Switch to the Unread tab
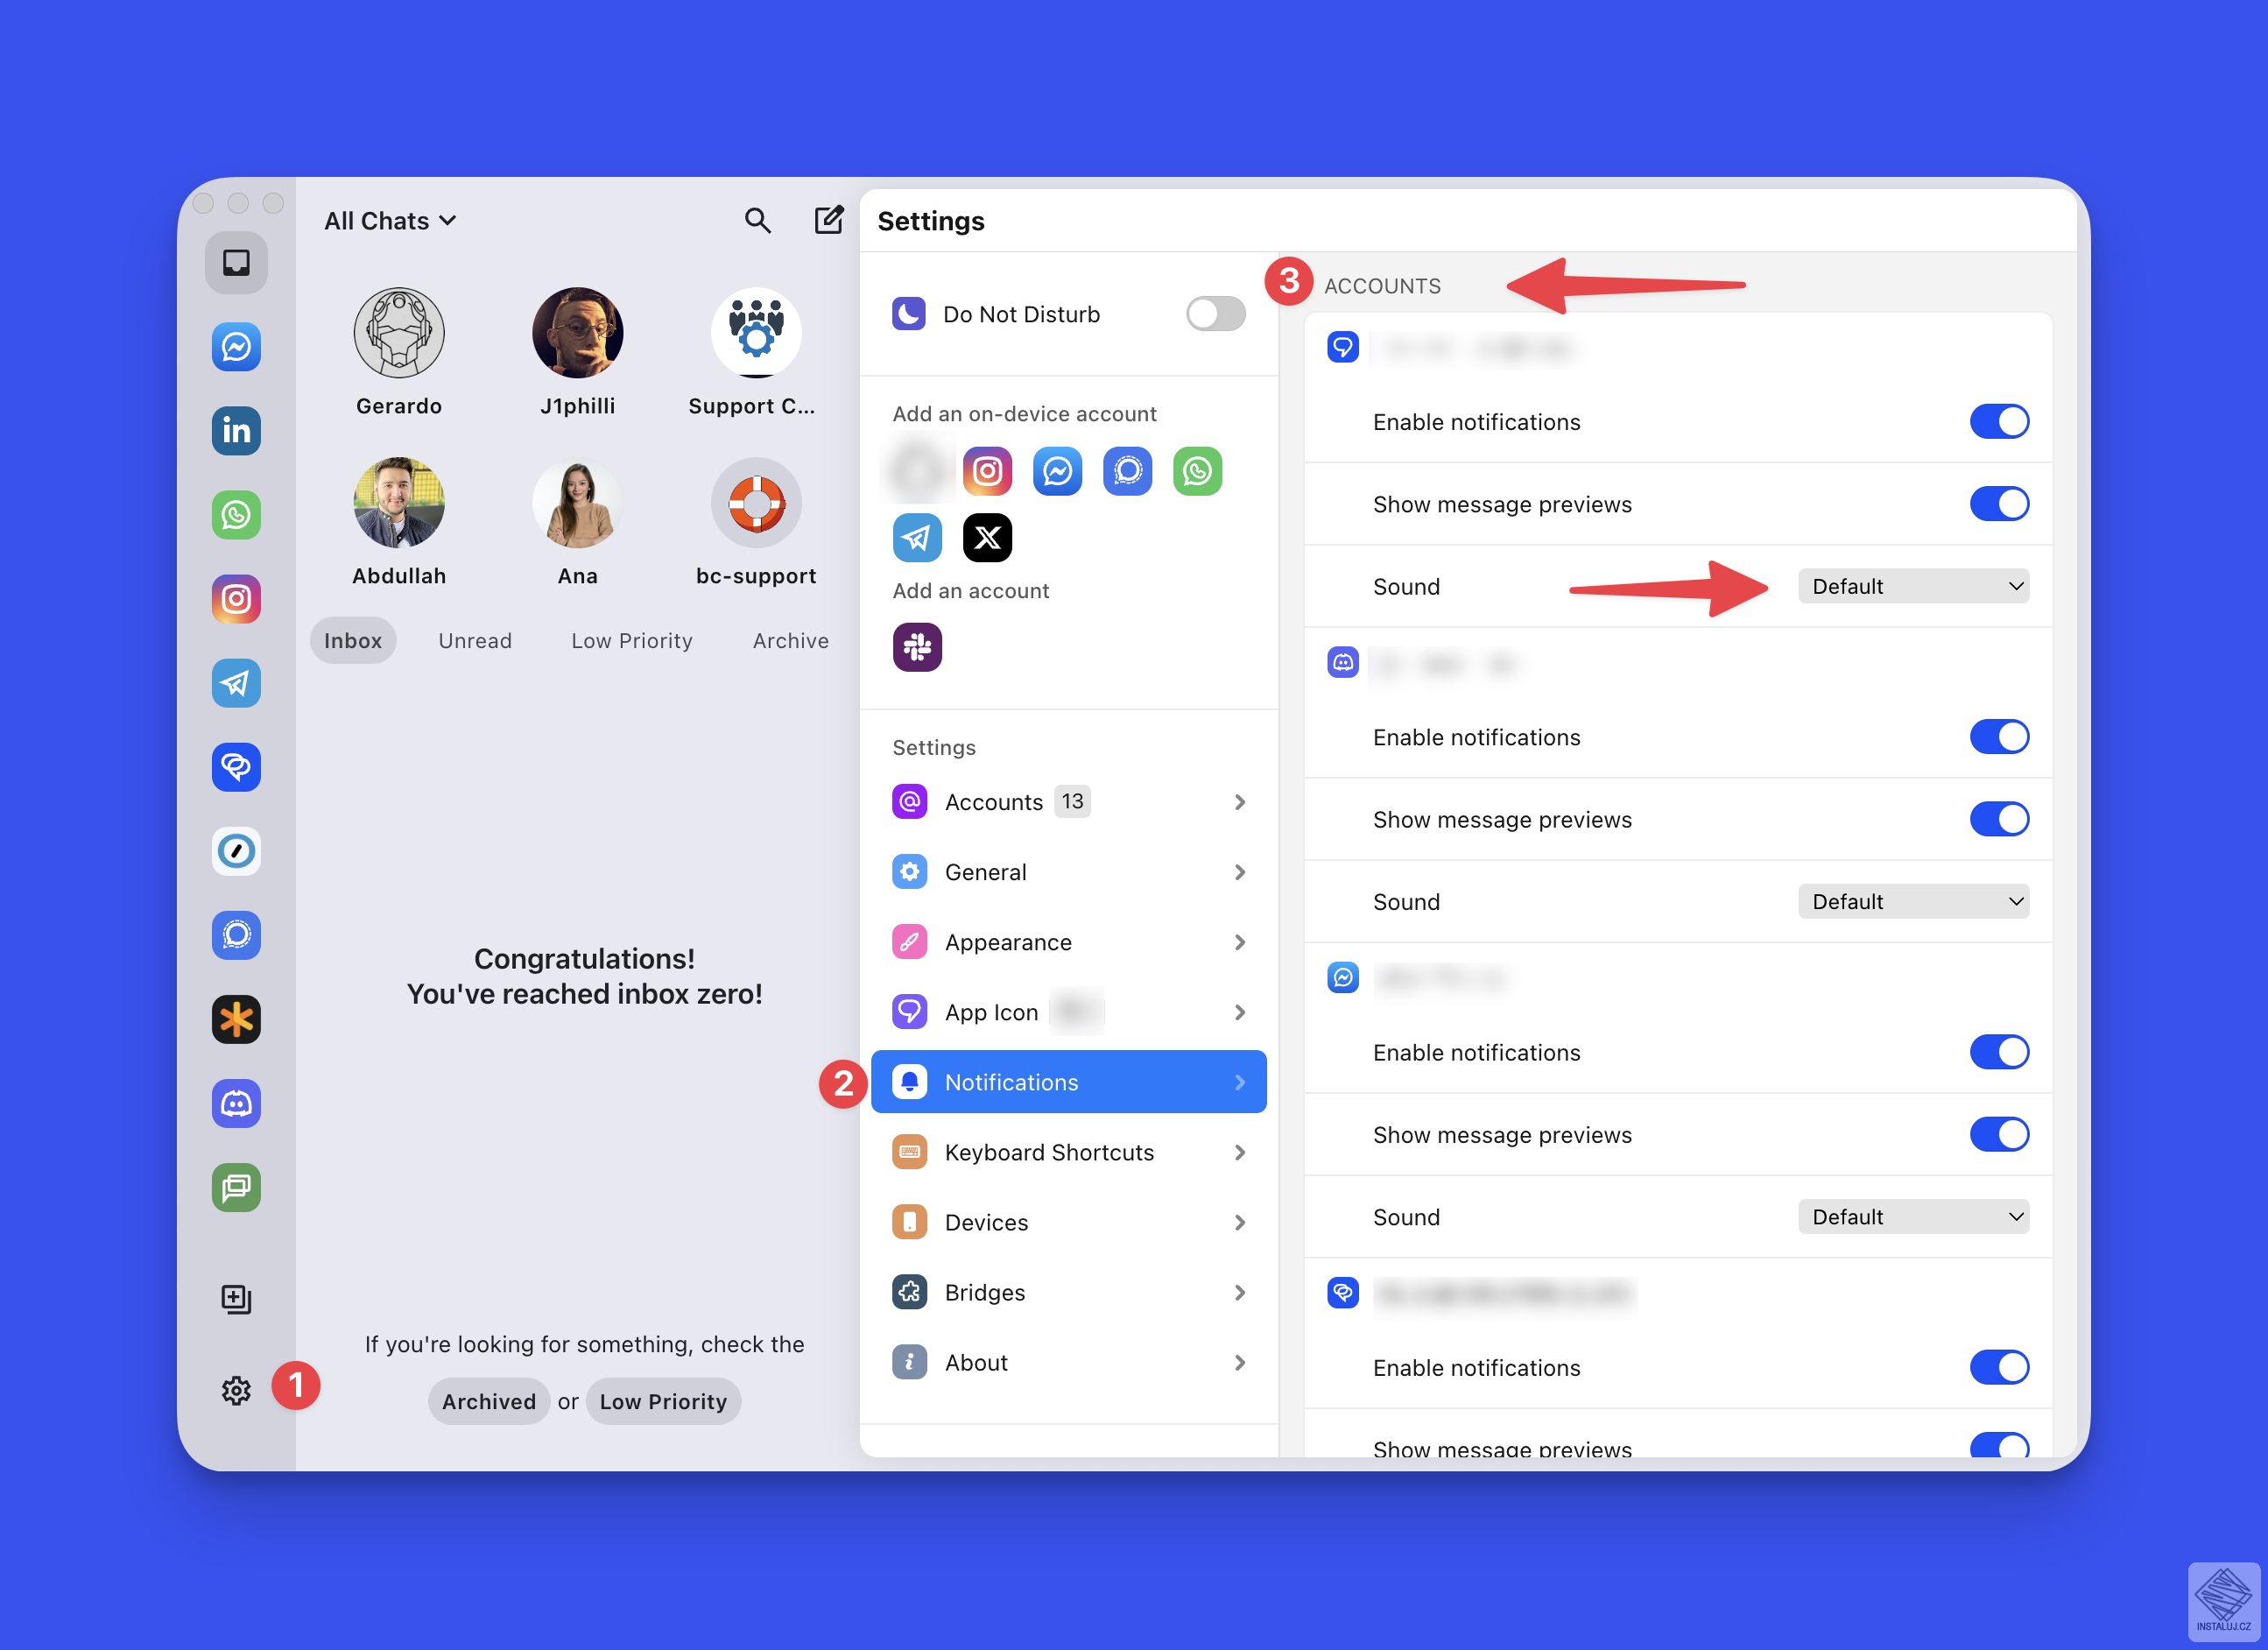This screenshot has width=2268, height=1650. 475,641
